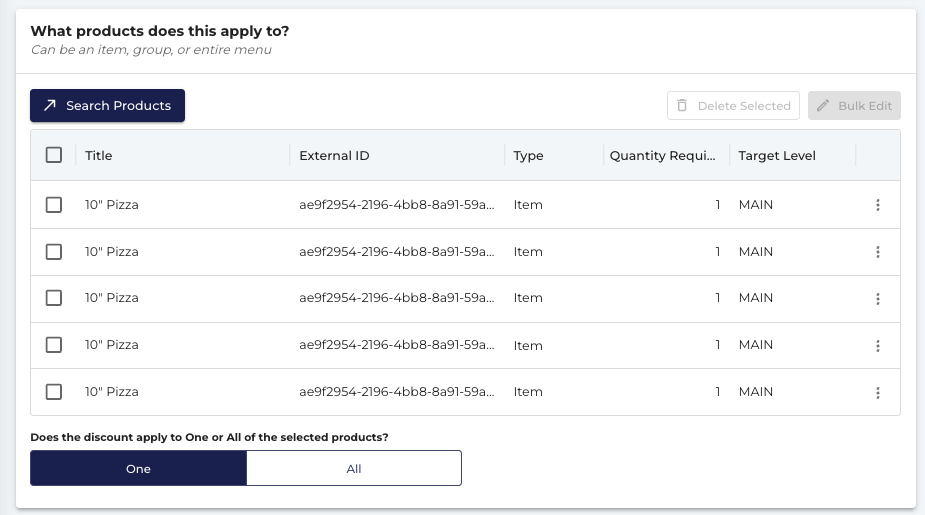This screenshot has height=515, width=925.
Task: Click the second row's 10" Pizza title
Action: [111, 252]
